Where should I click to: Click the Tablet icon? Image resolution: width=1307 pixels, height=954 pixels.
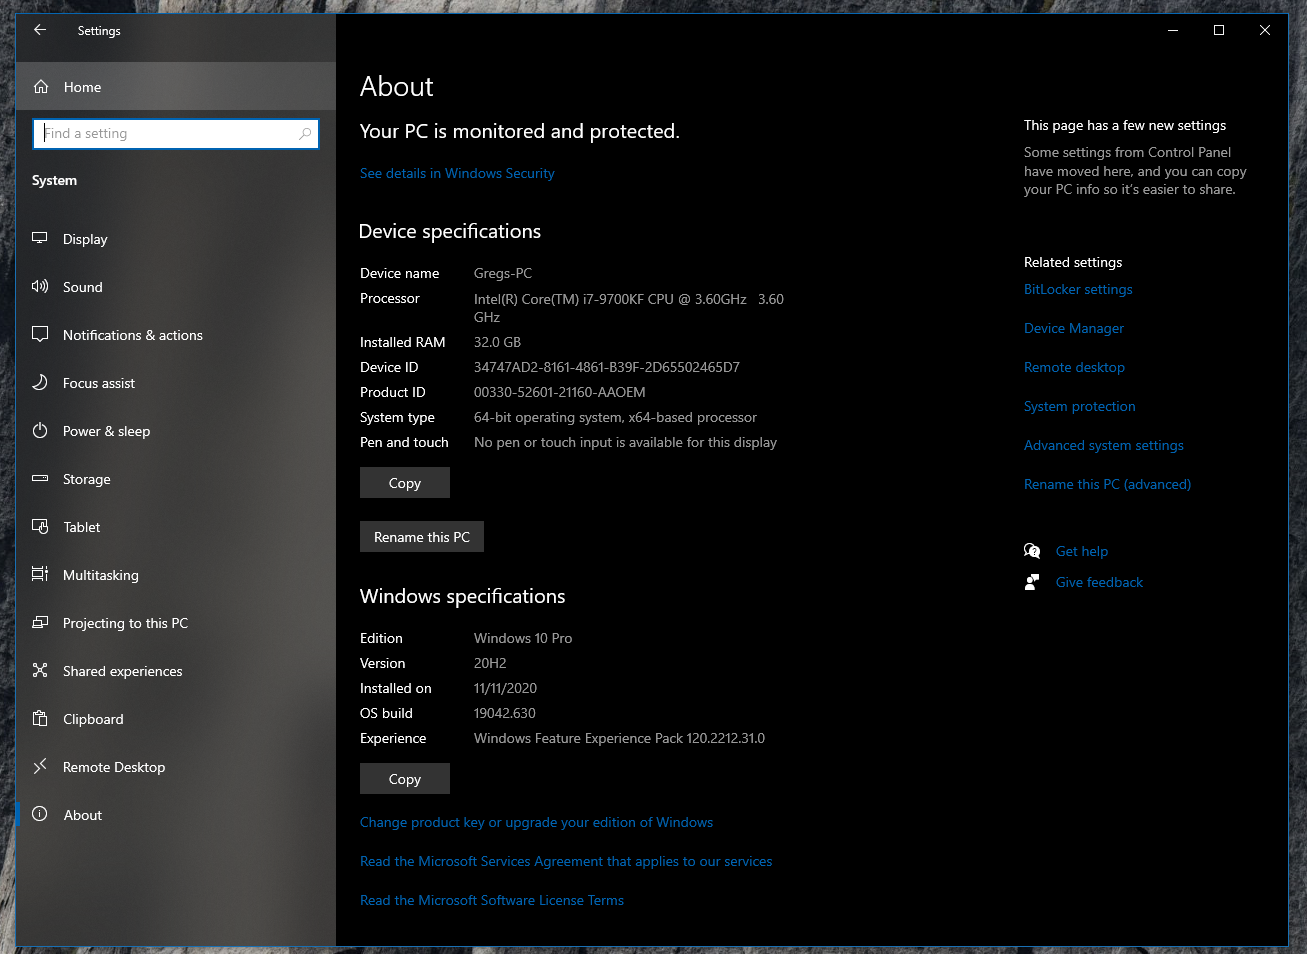tap(40, 526)
